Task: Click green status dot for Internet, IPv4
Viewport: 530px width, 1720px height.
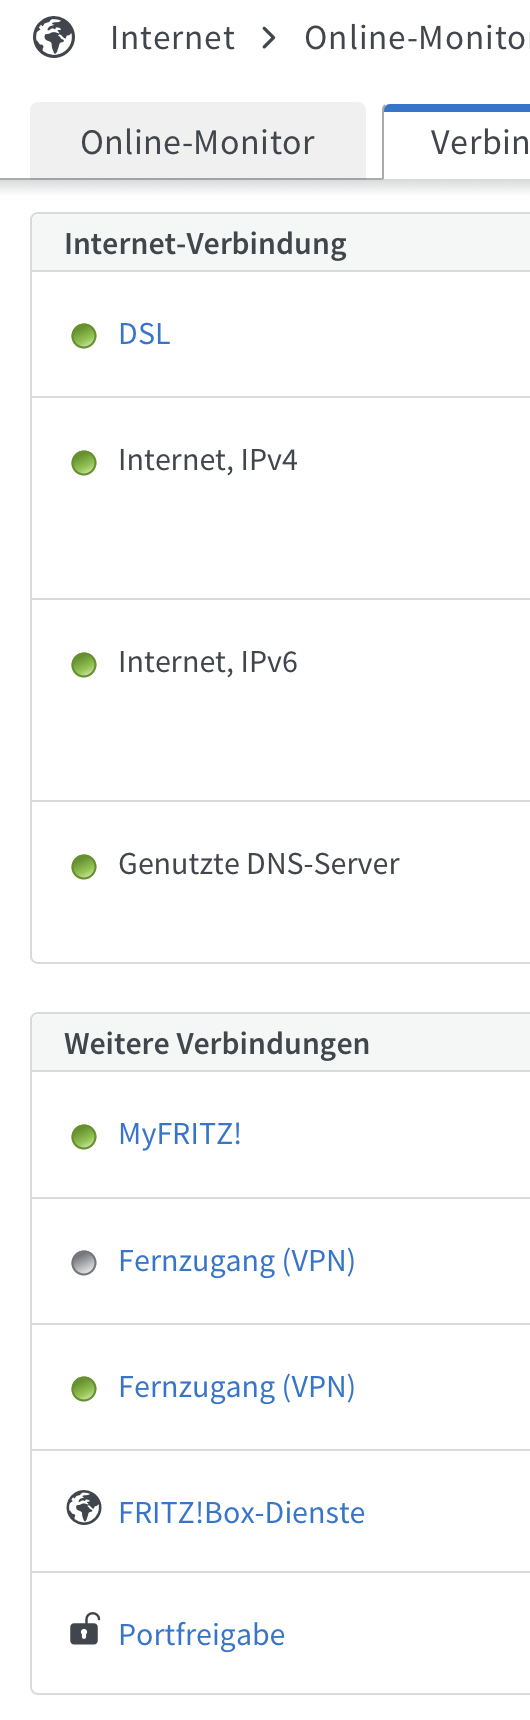Action: tap(84, 463)
